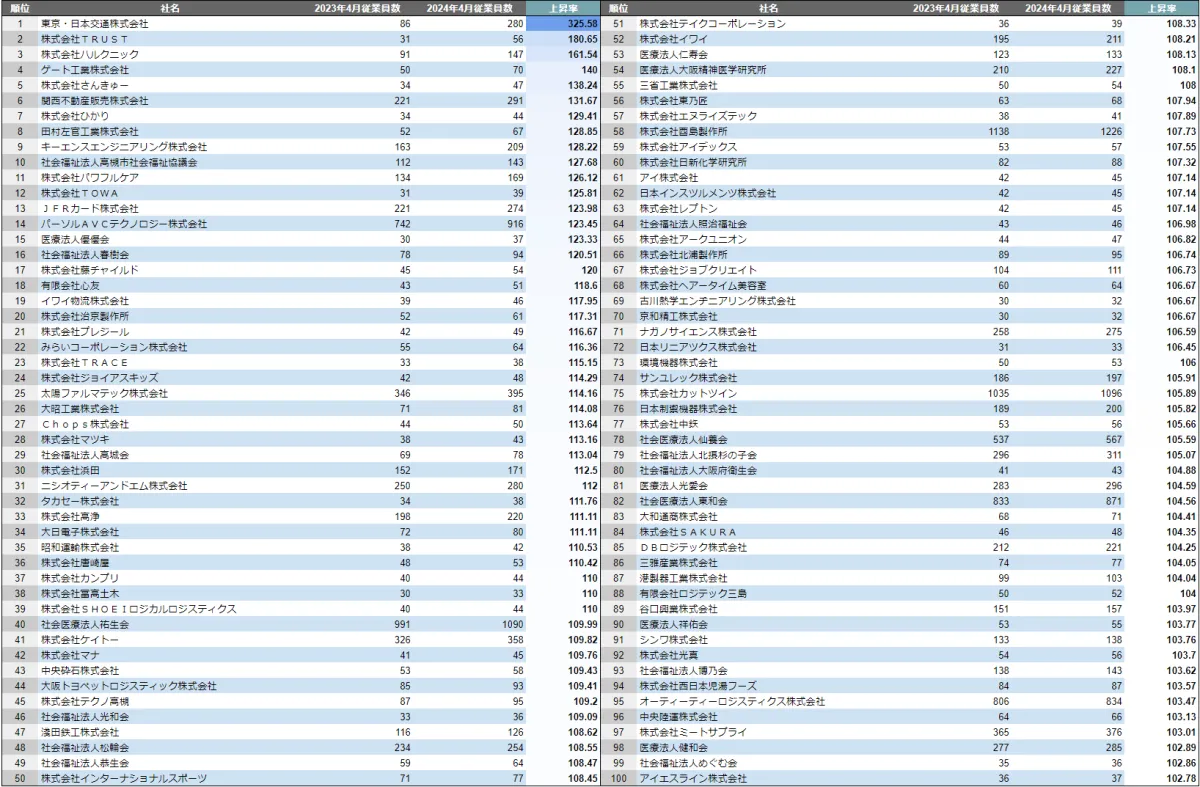1200x787 pixels.
Task: Click the 社会医療法人祐生会 company cell
Action: click(85, 624)
